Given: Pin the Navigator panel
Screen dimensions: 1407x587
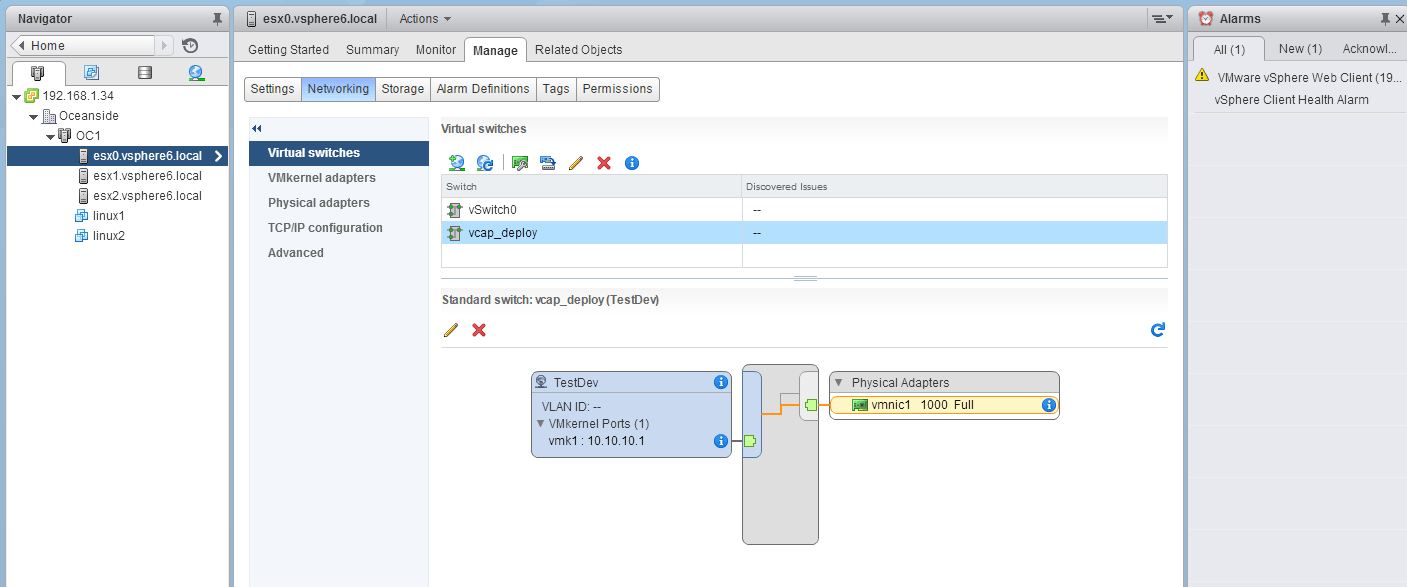Looking at the screenshot, I should (218, 19).
